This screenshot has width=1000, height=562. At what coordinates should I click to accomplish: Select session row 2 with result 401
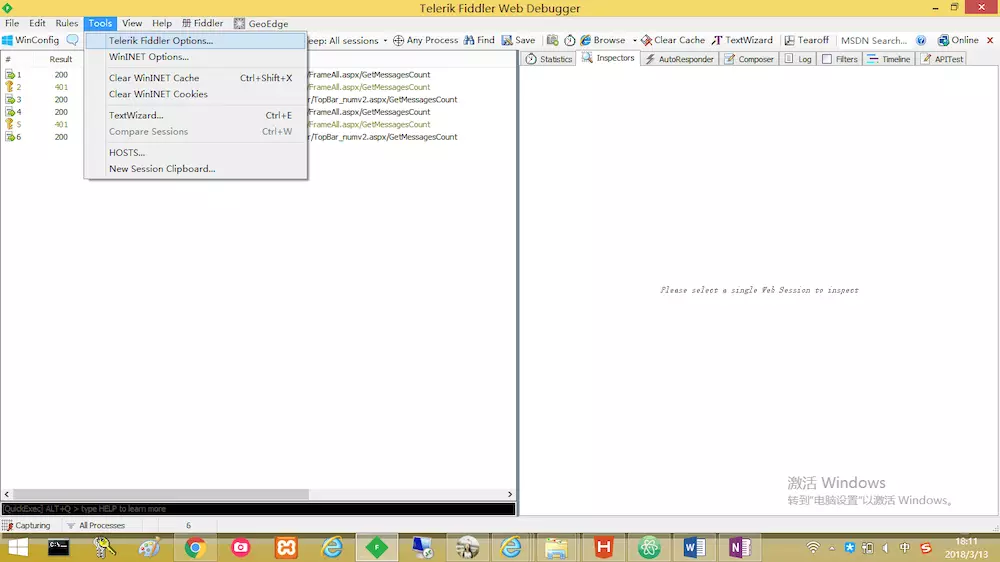pos(258,87)
